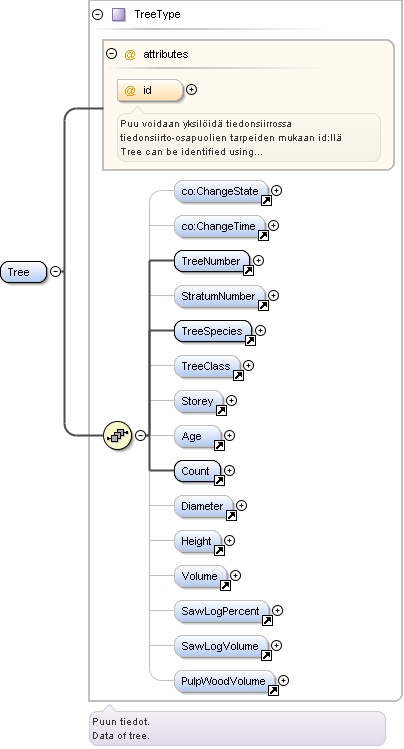This screenshot has height=749, width=404.
Task: Follow reference arrow on Age
Action: (219, 446)
